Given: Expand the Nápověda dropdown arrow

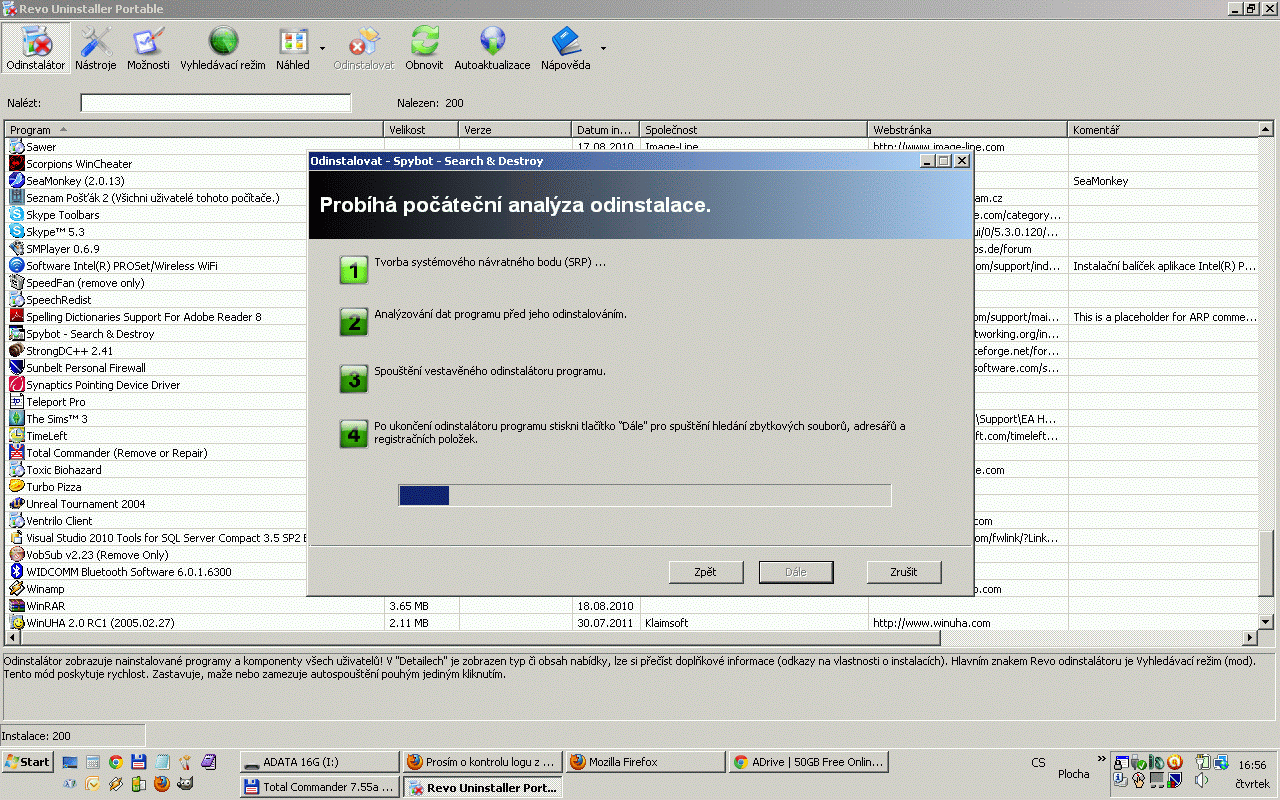Looking at the screenshot, I should [x=603, y=47].
